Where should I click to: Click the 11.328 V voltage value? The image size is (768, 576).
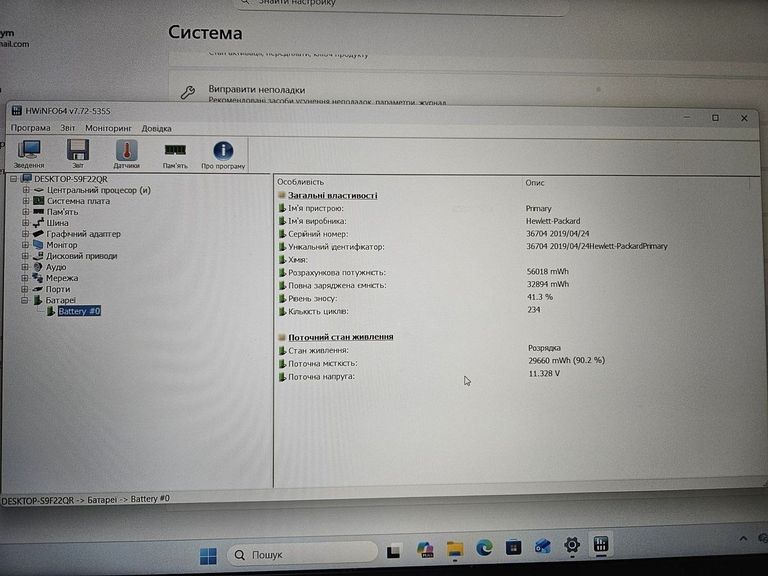544,373
